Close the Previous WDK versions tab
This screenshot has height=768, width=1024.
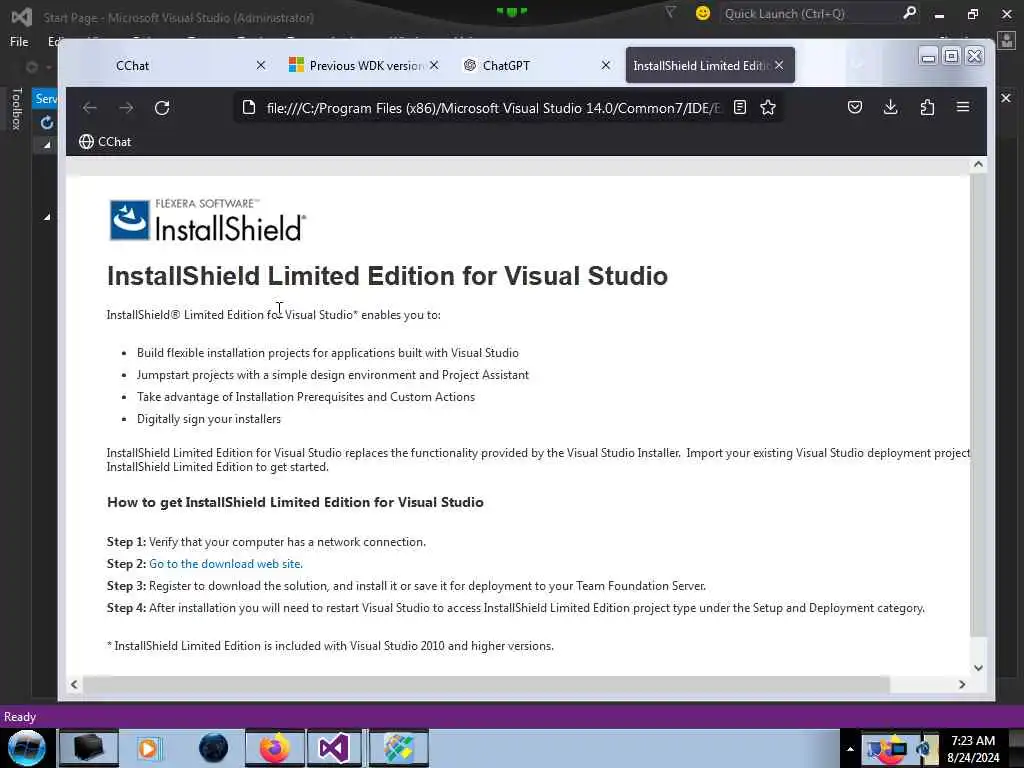coord(434,65)
